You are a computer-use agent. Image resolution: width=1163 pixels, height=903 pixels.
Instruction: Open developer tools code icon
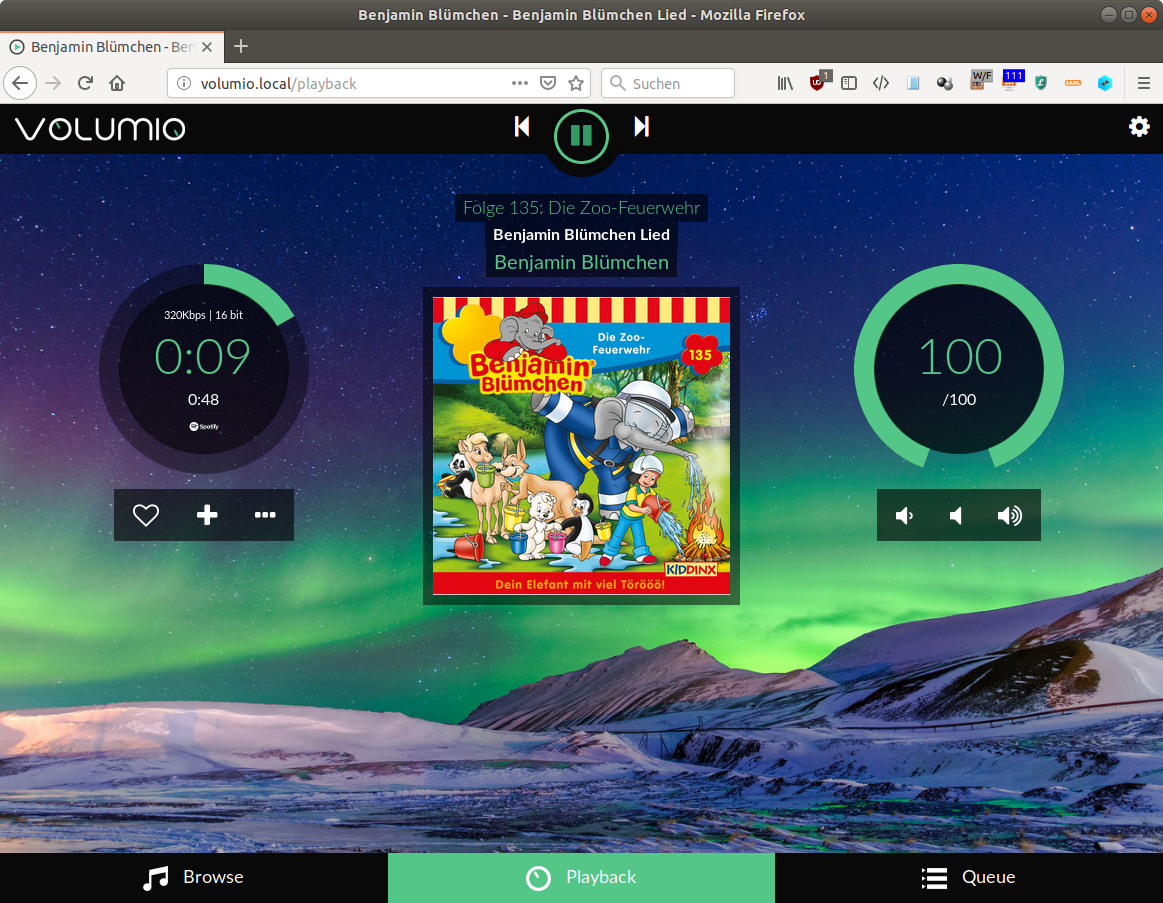pyautogui.click(x=881, y=83)
